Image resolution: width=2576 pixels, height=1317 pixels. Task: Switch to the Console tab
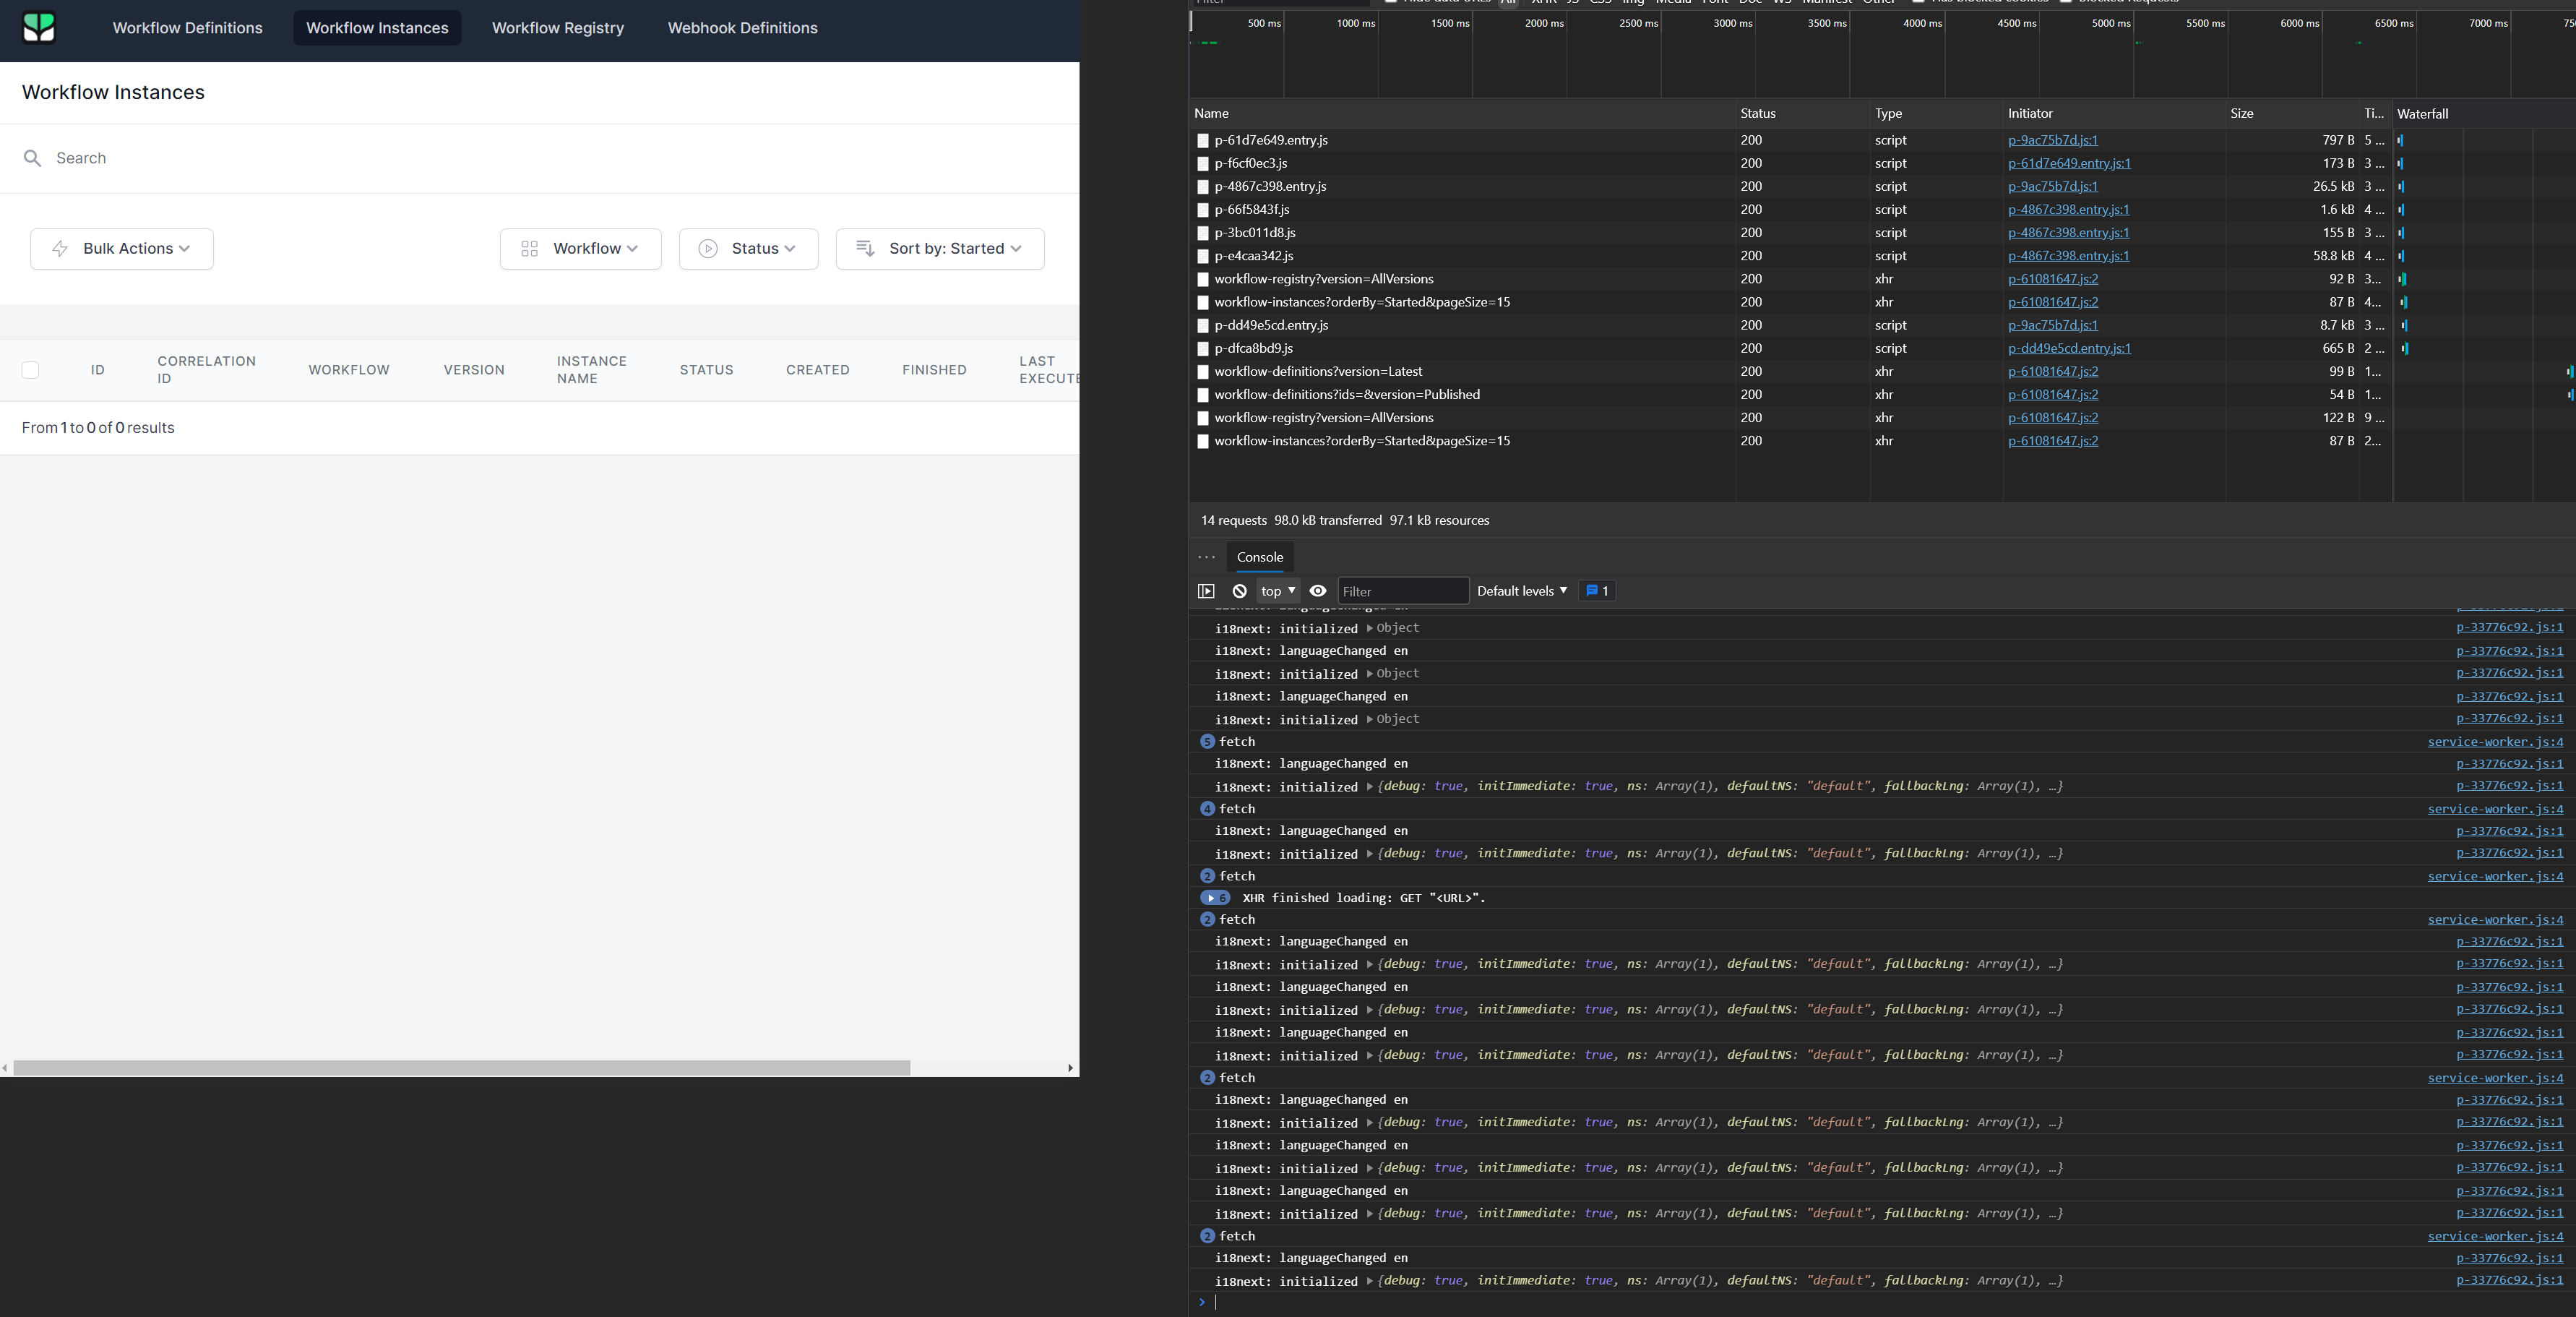point(1259,557)
